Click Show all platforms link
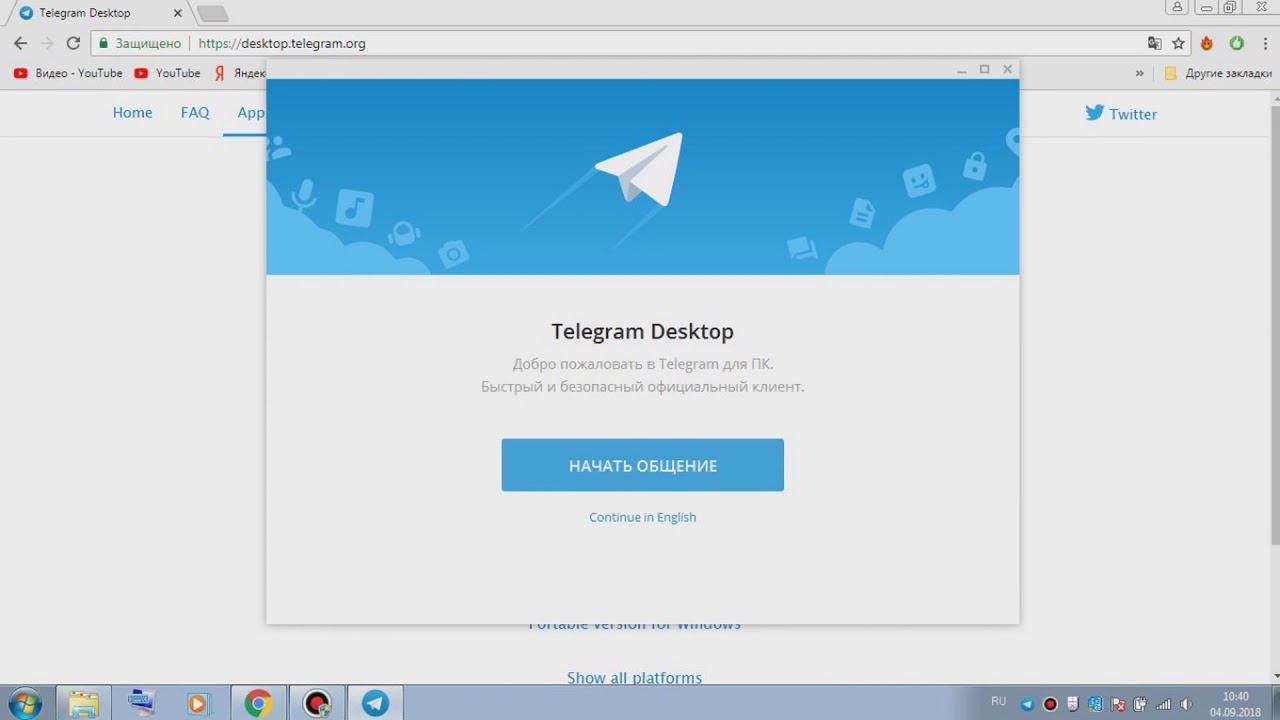The height and width of the screenshot is (720, 1280). tap(634, 677)
